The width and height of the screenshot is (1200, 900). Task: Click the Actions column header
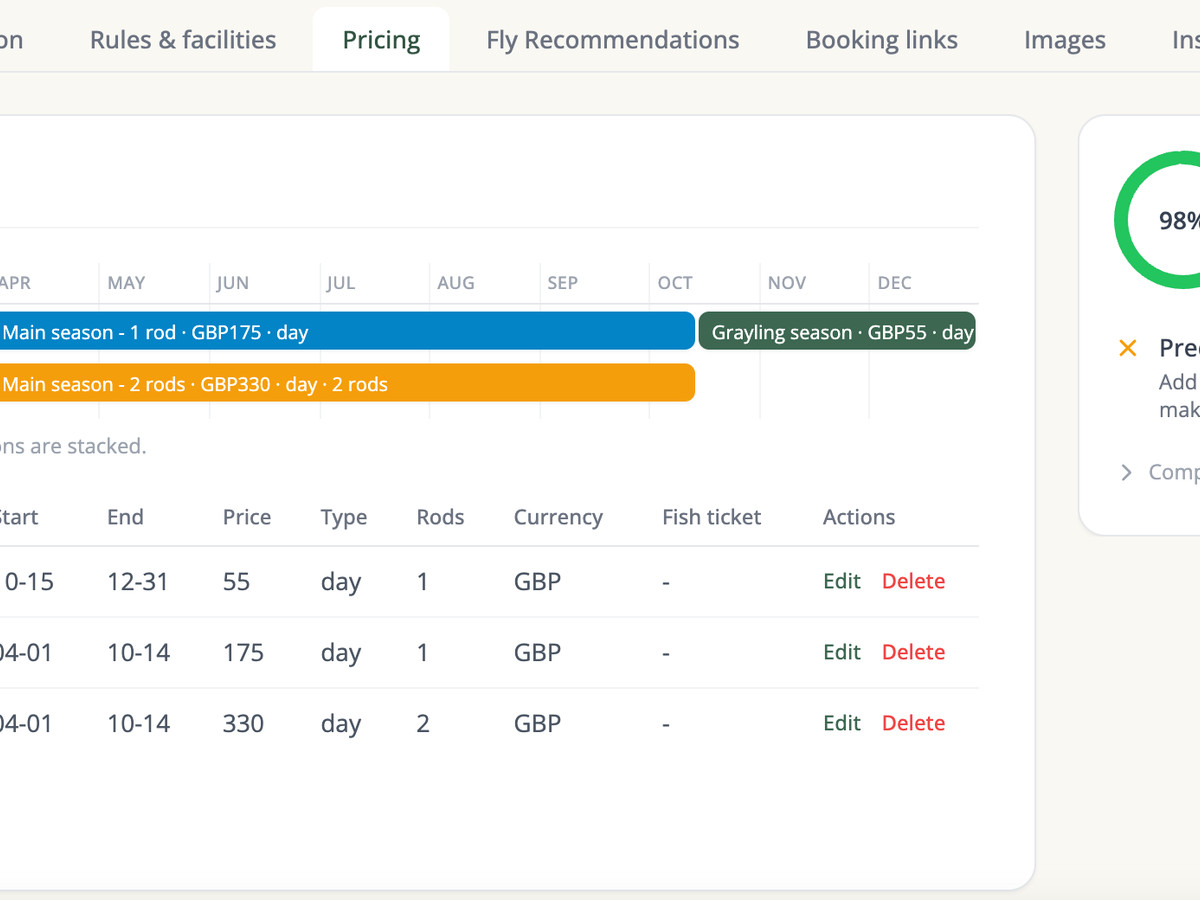click(859, 517)
